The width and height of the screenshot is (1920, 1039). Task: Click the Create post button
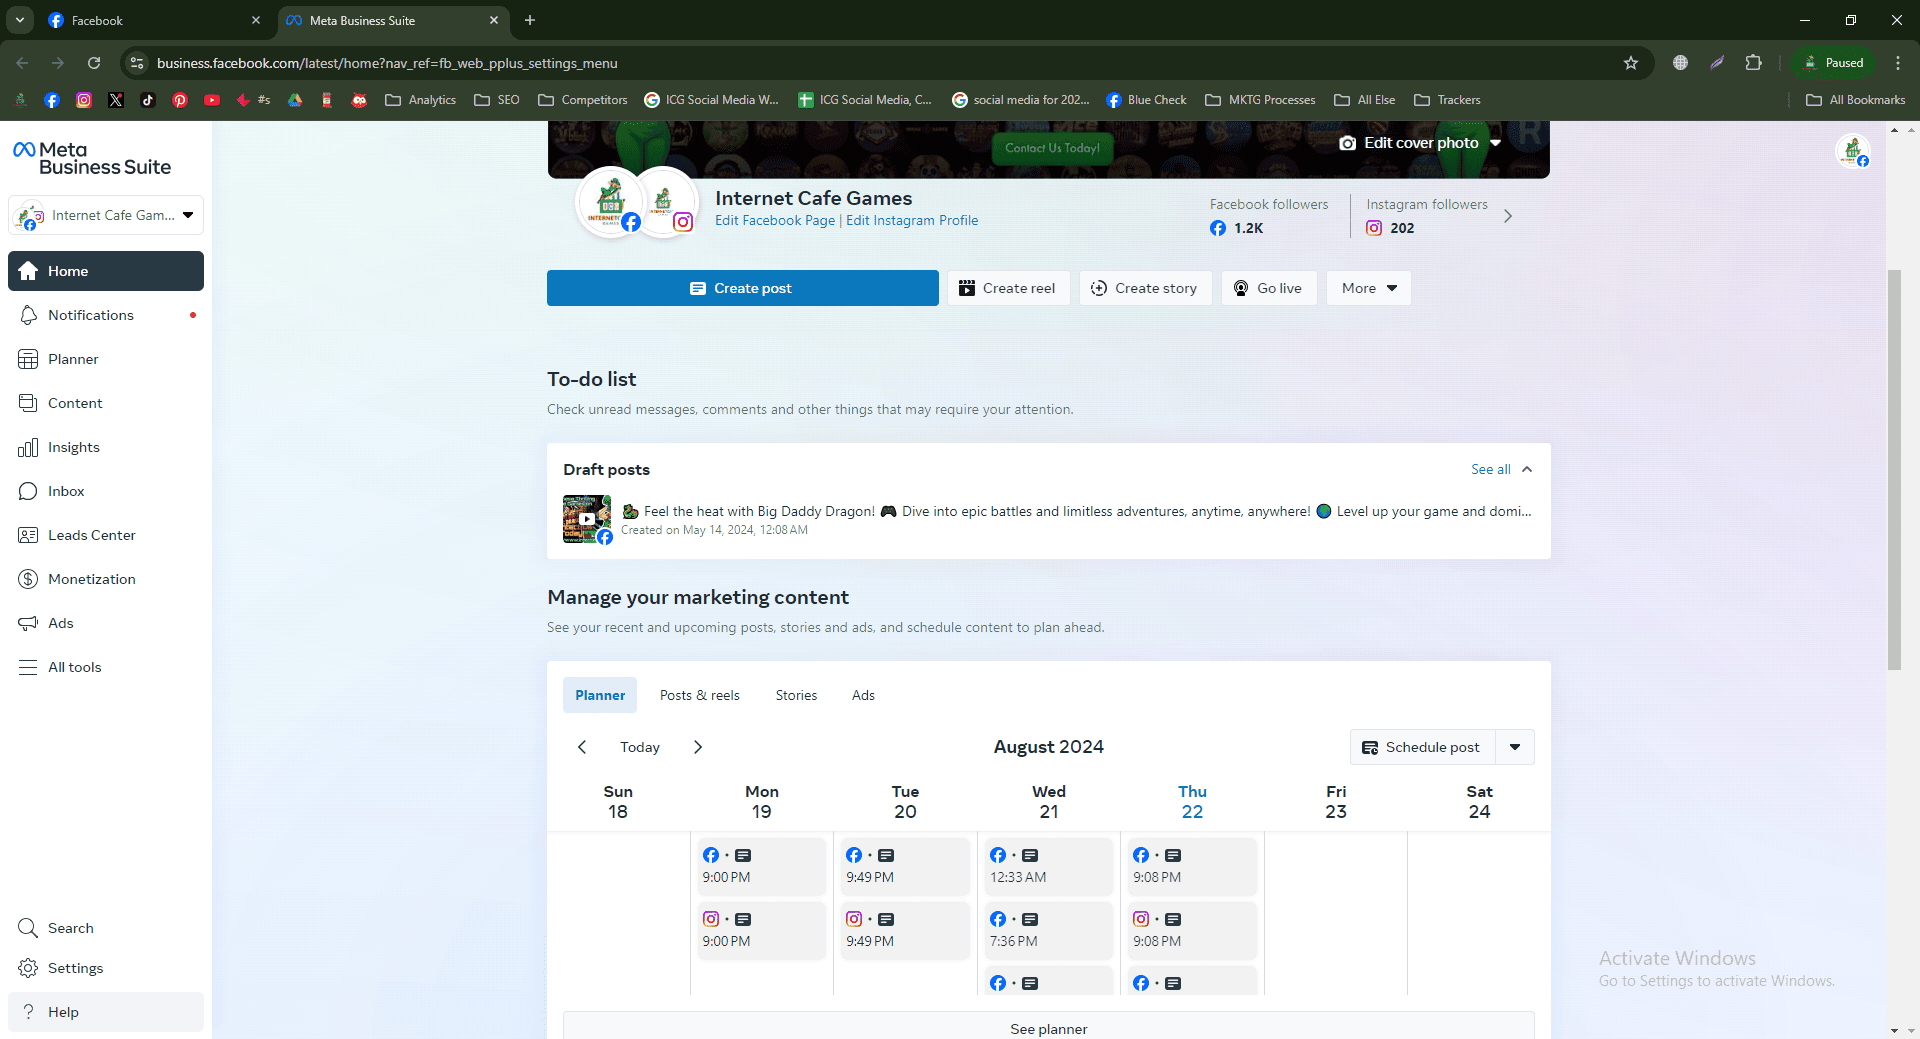tap(743, 288)
